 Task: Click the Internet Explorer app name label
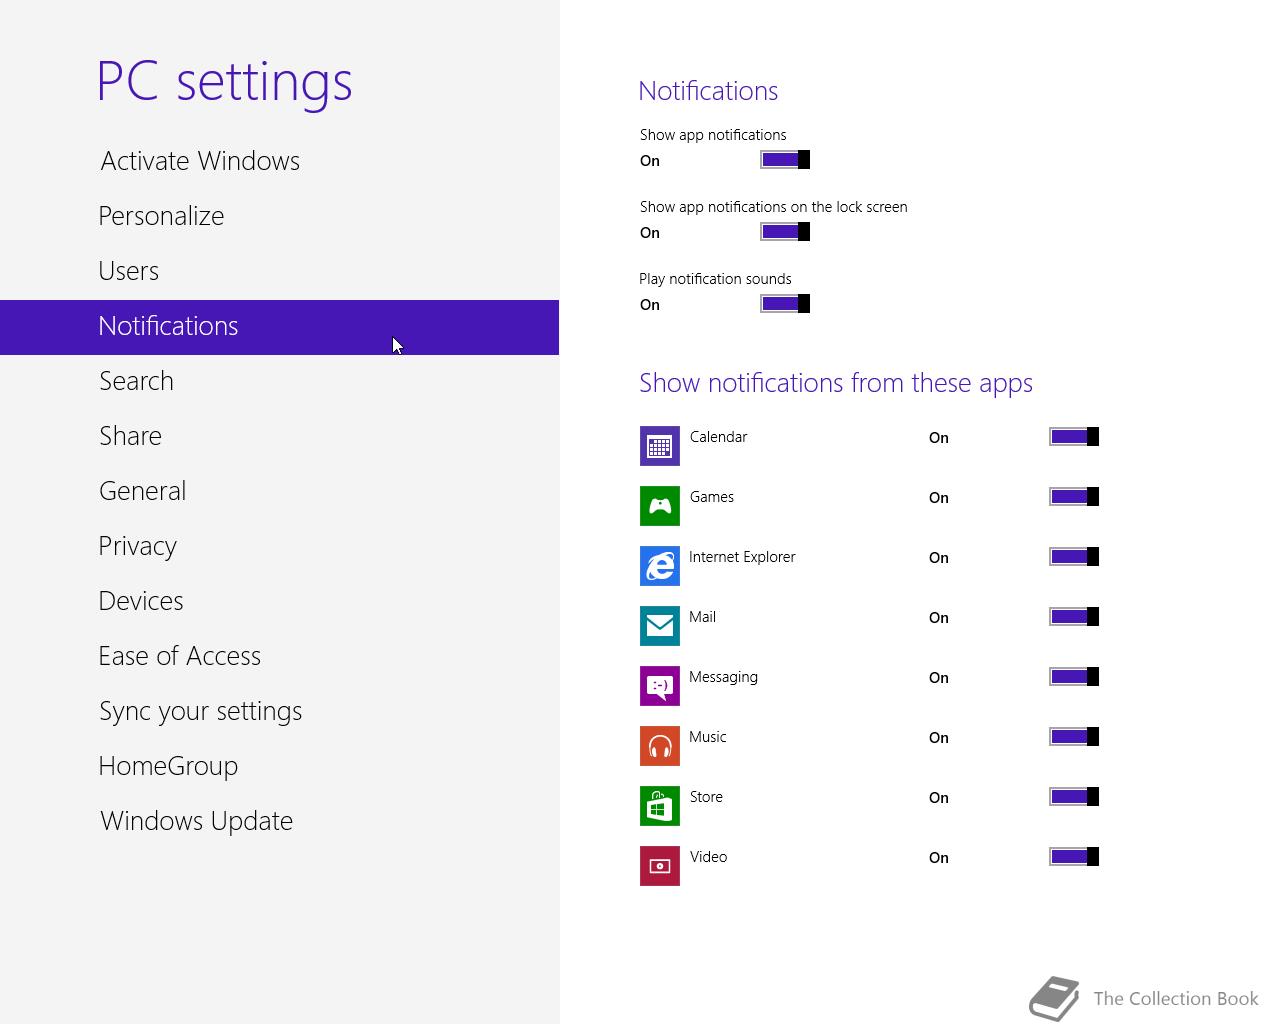pyautogui.click(x=742, y=557)
